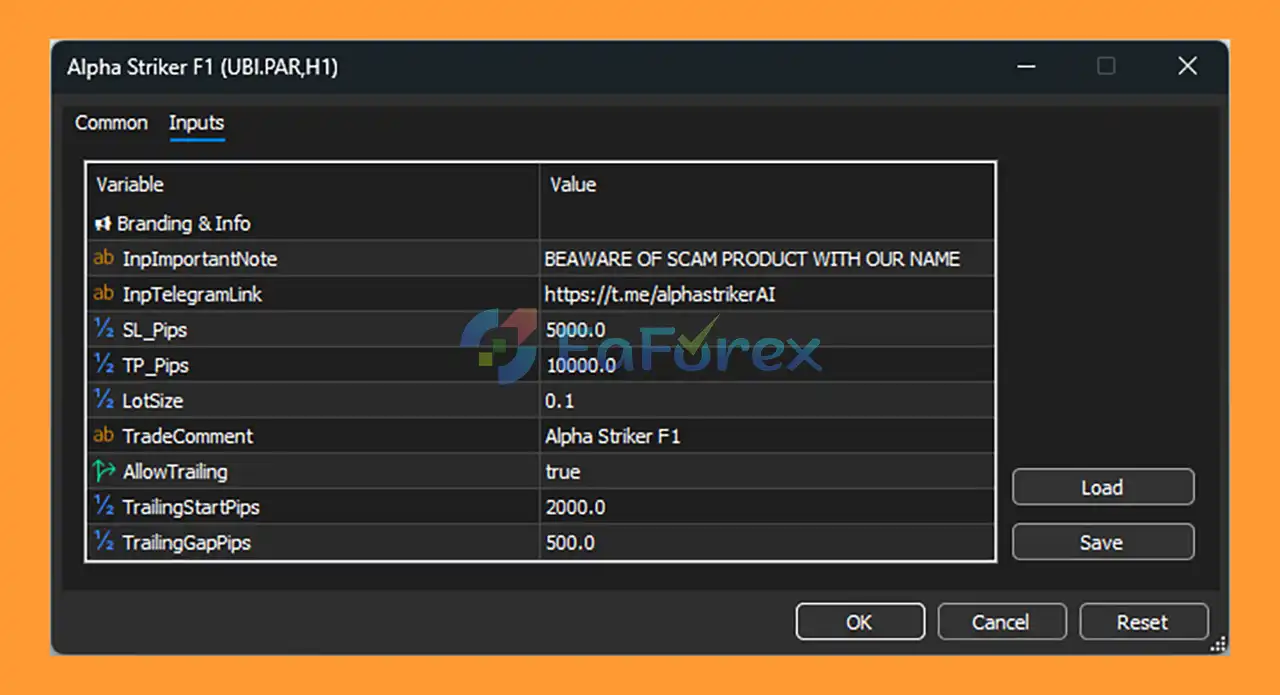Switch to the Common tab

coord(111,123)
